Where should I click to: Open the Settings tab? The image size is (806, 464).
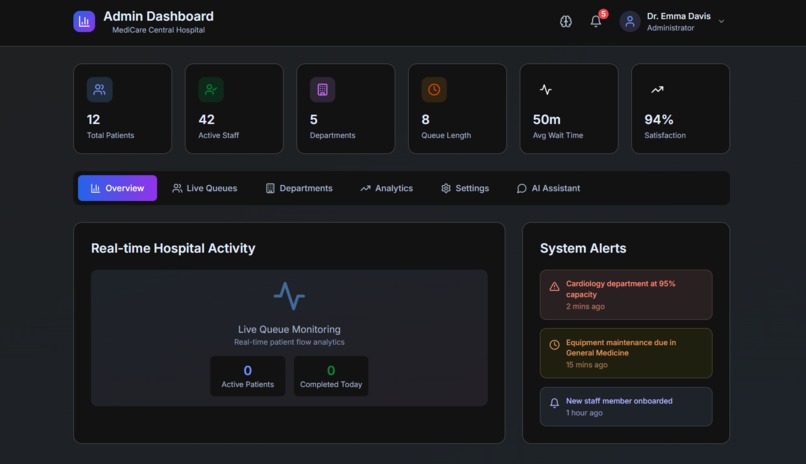click(465, 188)
